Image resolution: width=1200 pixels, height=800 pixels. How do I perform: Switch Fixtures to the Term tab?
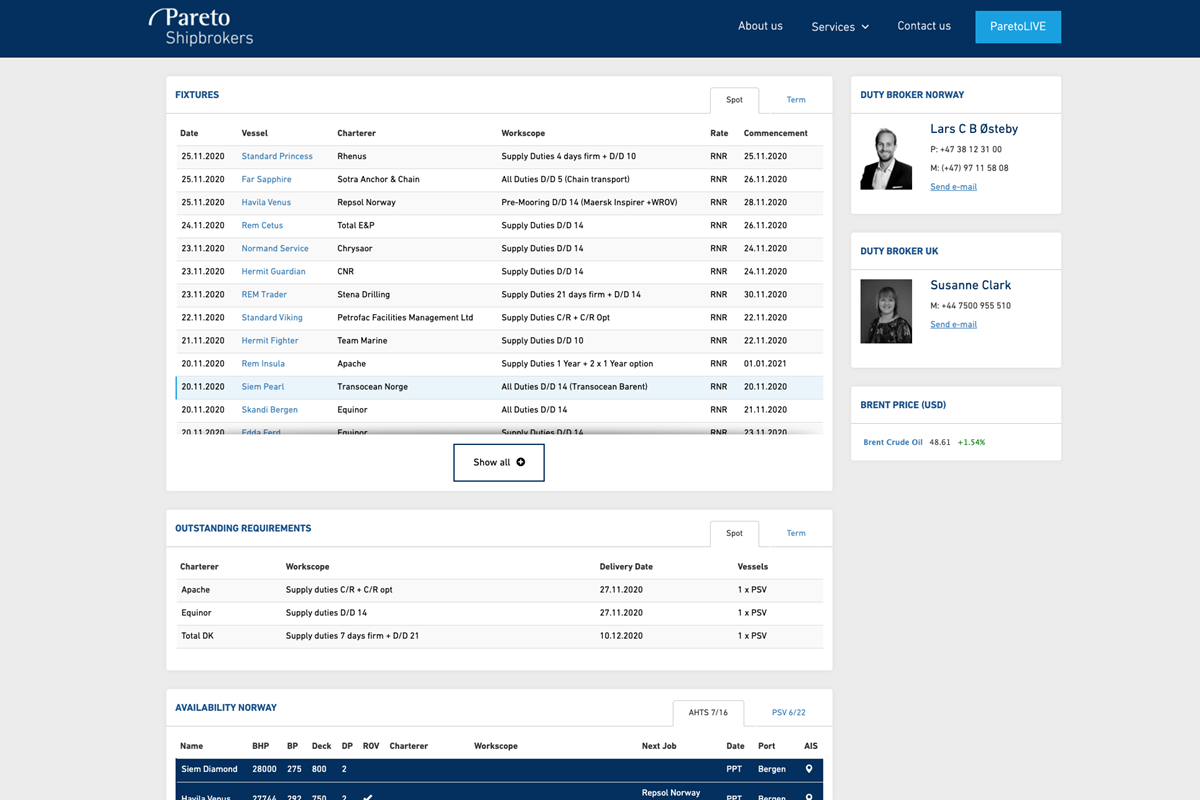click(x=796, y=100)
